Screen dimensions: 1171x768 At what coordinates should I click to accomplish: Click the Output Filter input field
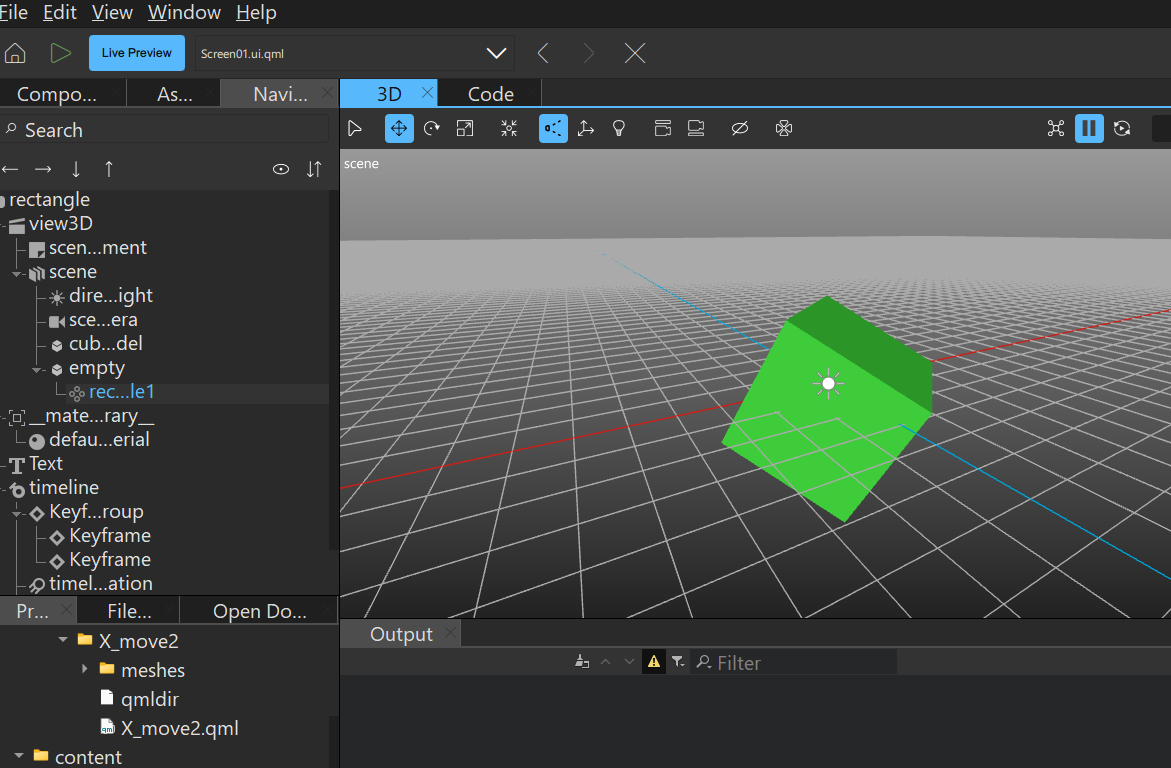pyautogui.click(x=800, y=662)
